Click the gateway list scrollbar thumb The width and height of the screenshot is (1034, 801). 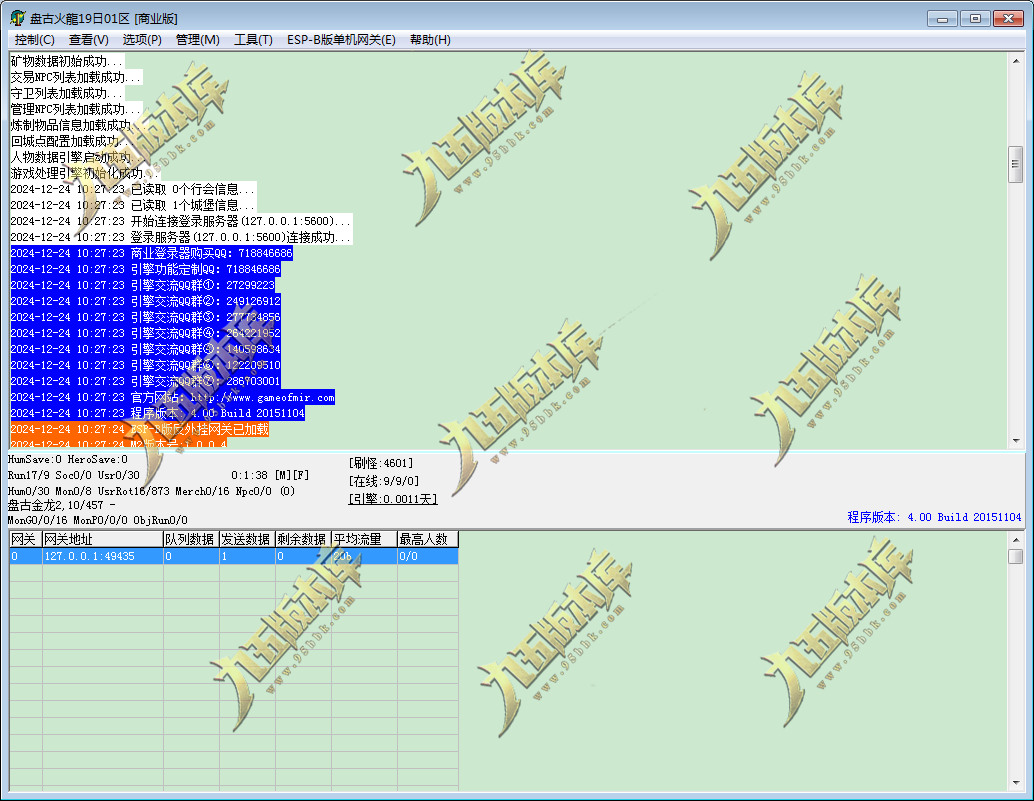click(1016, 556)
